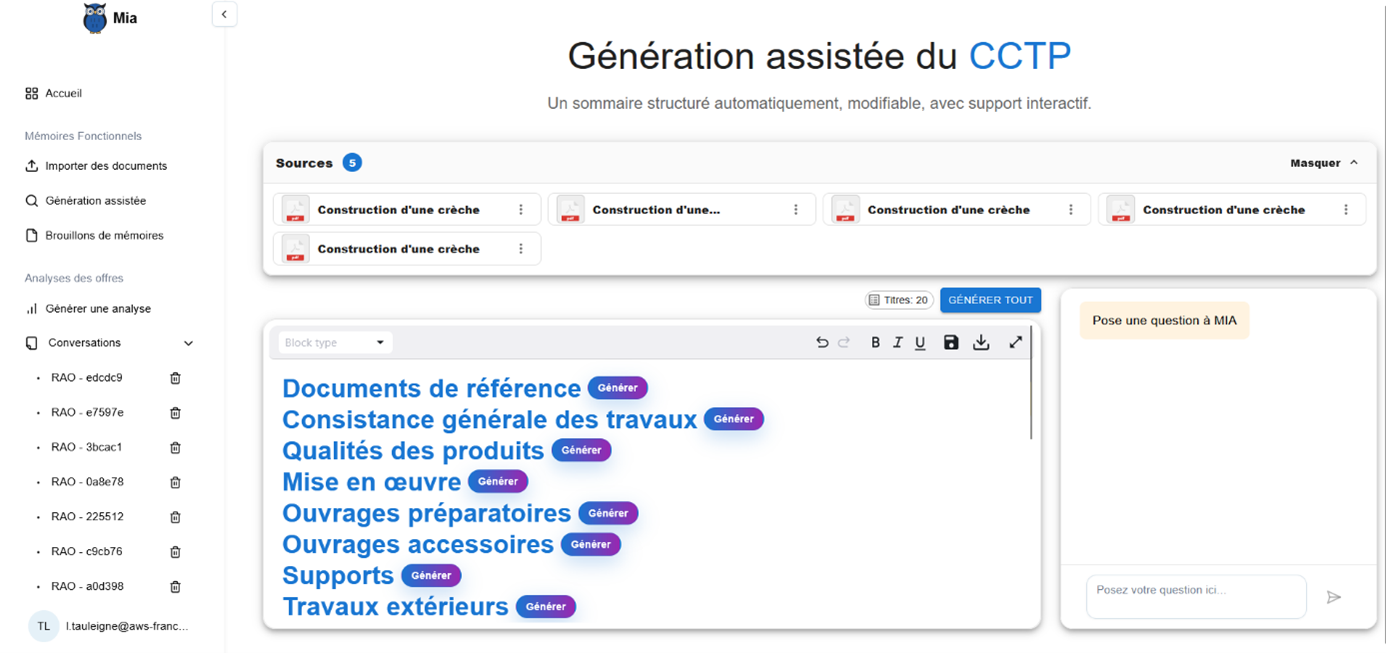Download the CCTP document
The image size is (1386, 653).
tap(981, 342)
